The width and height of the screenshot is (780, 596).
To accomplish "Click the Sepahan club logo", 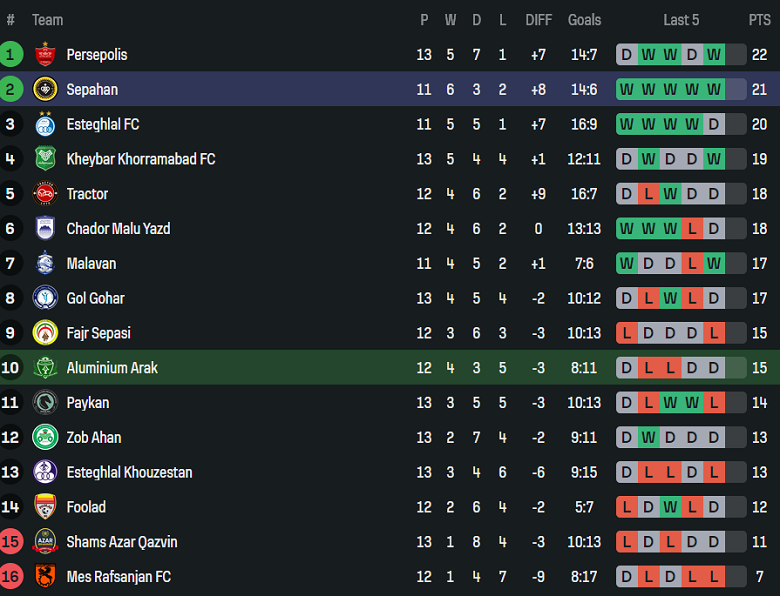I will coord(45,90).
